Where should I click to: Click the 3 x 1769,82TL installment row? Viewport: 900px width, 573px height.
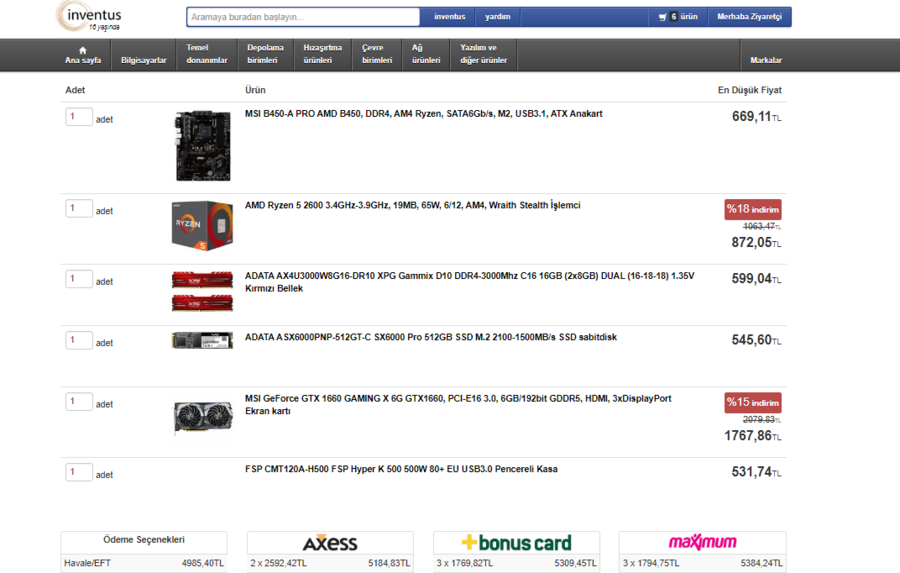tap(517, 563)
